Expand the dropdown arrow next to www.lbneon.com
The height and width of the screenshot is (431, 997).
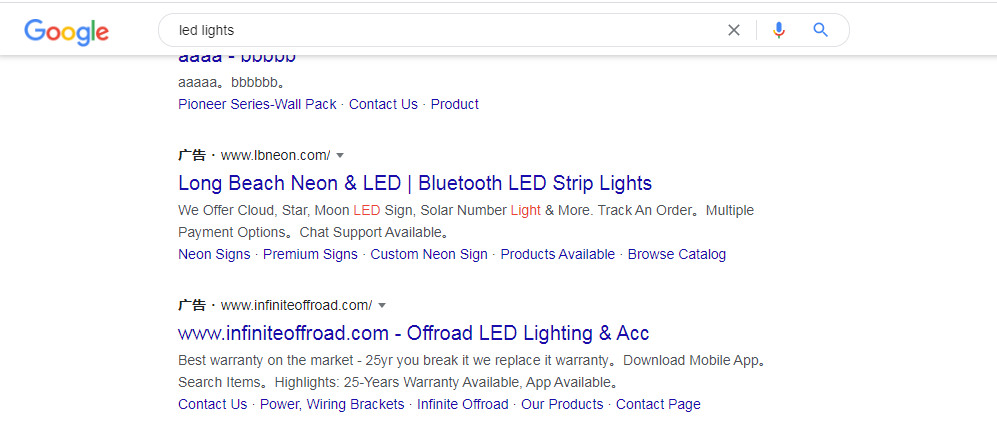[340, 156]
